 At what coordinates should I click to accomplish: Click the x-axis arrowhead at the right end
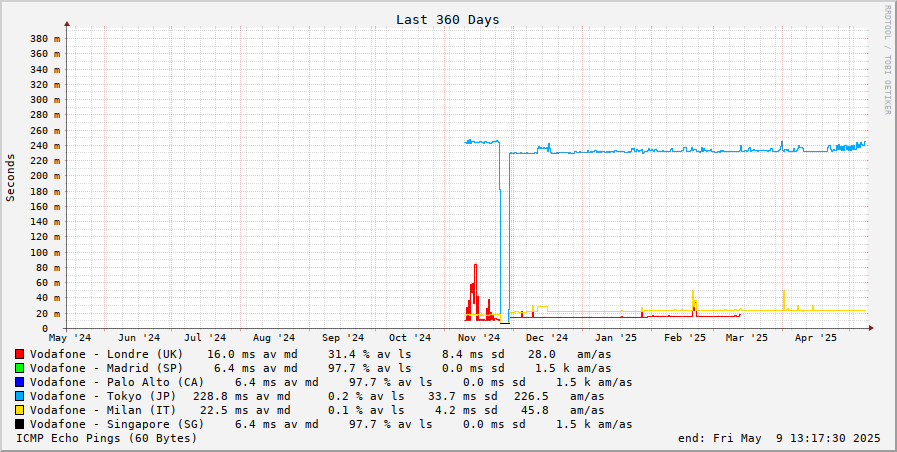871,328
